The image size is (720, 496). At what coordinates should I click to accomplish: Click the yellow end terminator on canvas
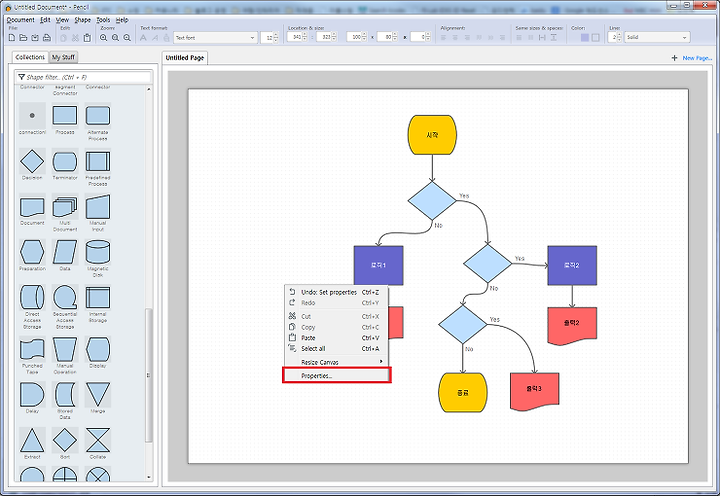tap(462, 393)
